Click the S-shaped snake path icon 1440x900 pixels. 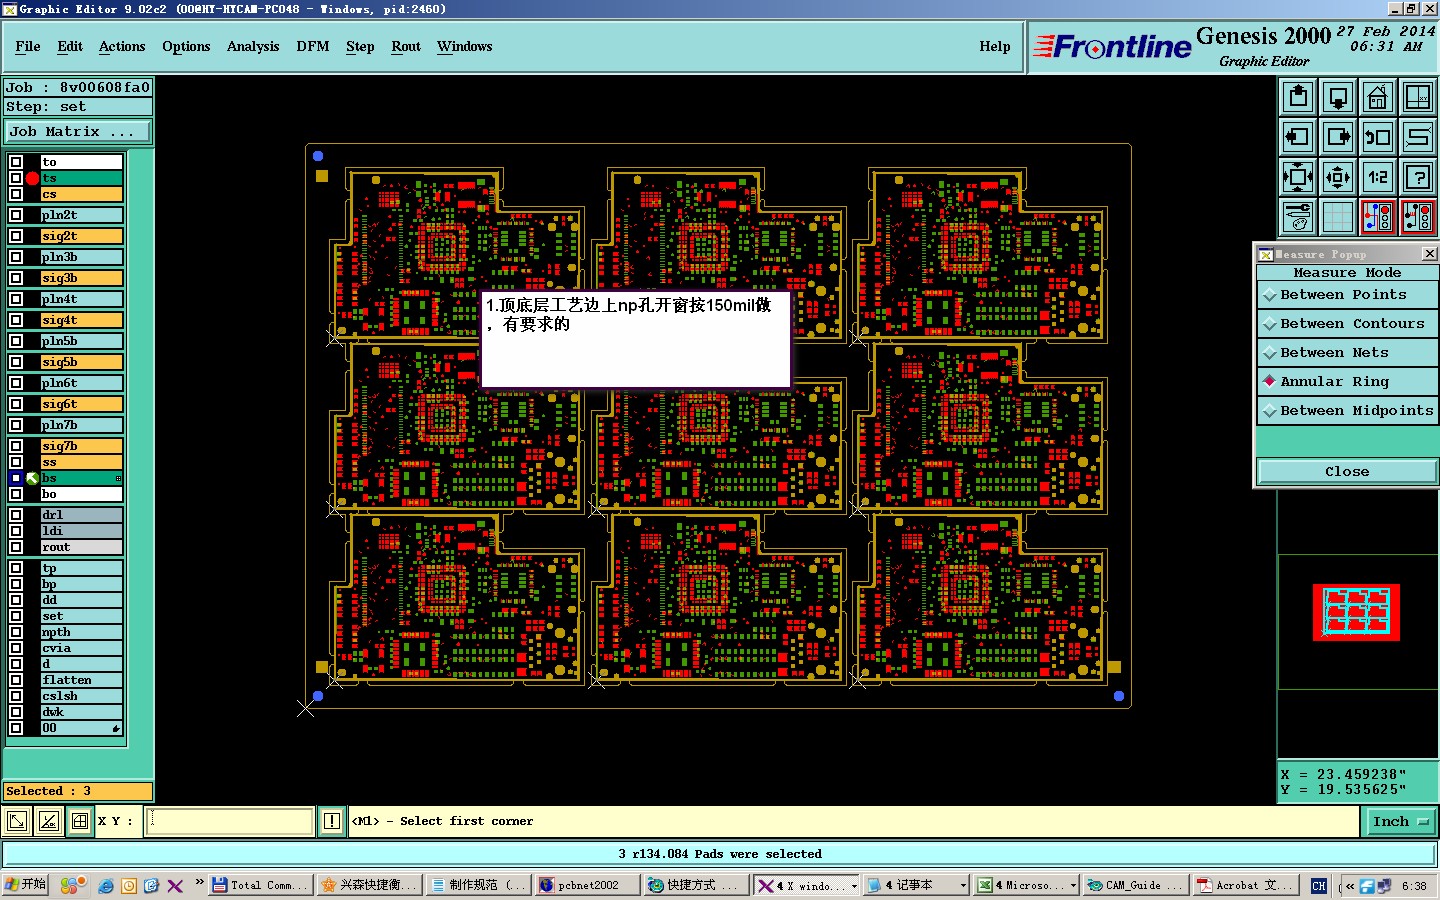(x=1418, y=137)
